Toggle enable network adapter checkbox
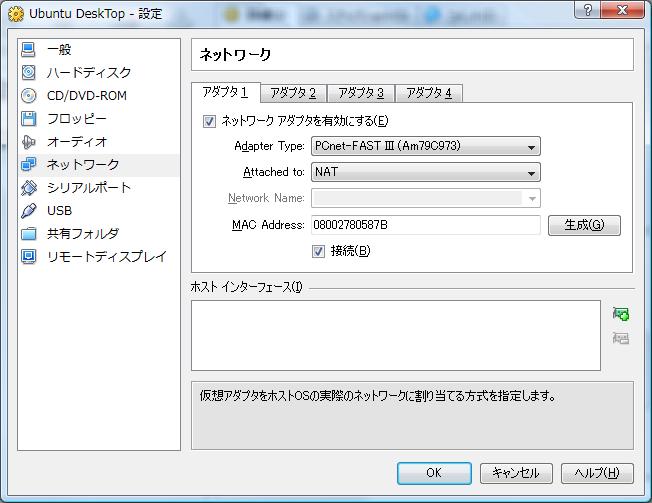Viewport: 652px width, 503px height. coord(209,121)
